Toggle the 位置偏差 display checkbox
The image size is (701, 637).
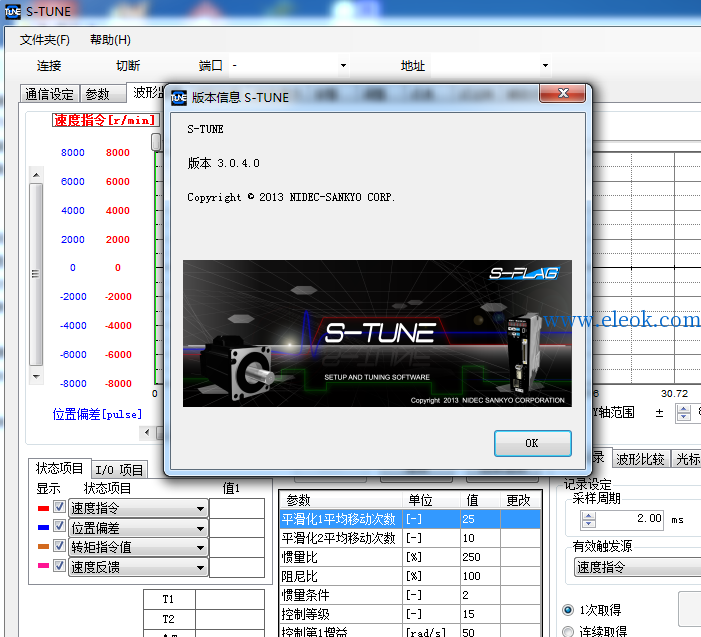coord(59,526)
